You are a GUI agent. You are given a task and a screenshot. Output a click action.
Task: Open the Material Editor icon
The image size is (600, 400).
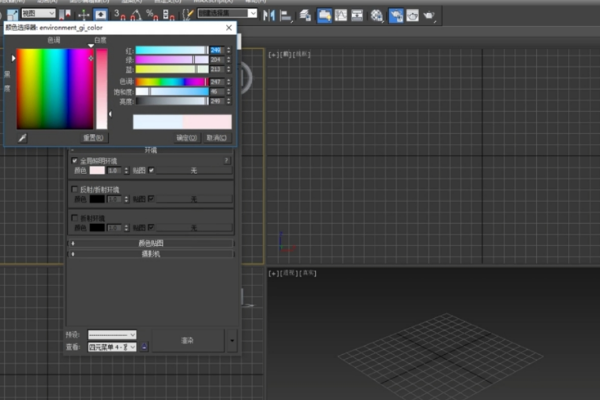(377, 15)
